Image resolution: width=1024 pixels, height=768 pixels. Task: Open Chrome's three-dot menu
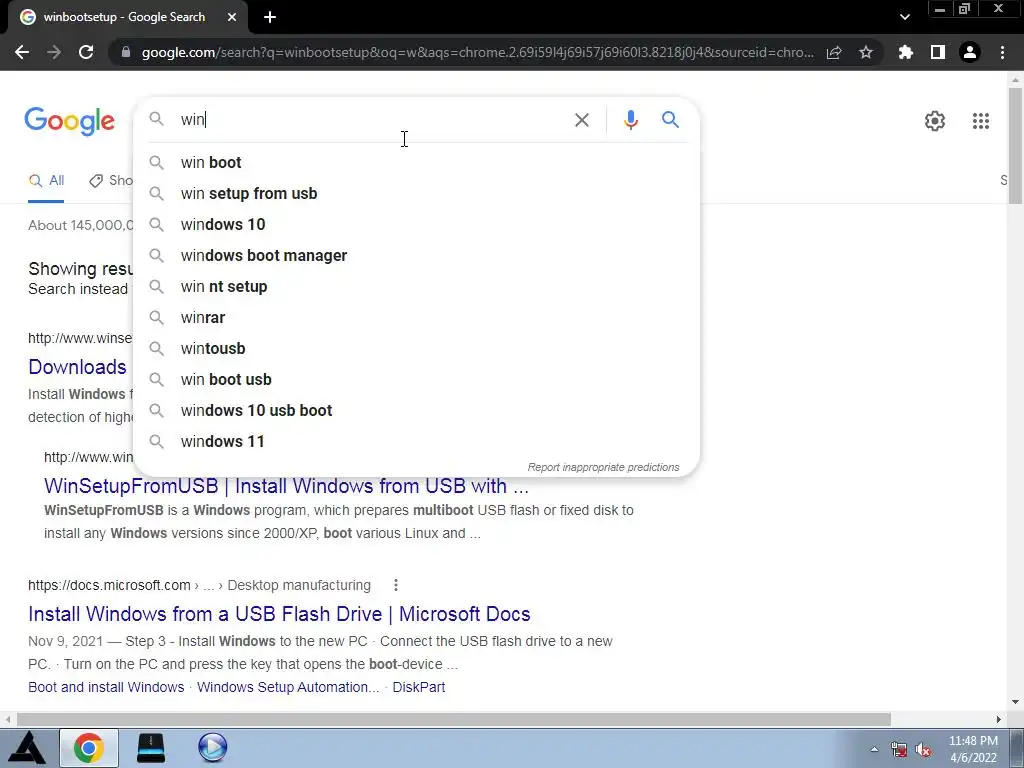point(1002,52)
